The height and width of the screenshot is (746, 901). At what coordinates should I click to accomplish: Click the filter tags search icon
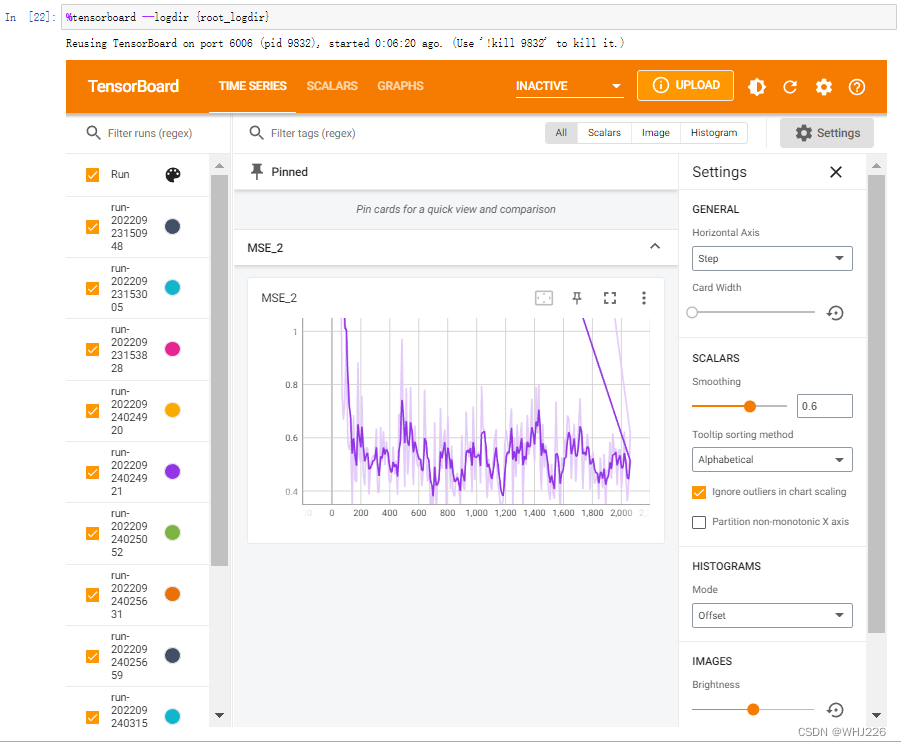click(256, 133)
